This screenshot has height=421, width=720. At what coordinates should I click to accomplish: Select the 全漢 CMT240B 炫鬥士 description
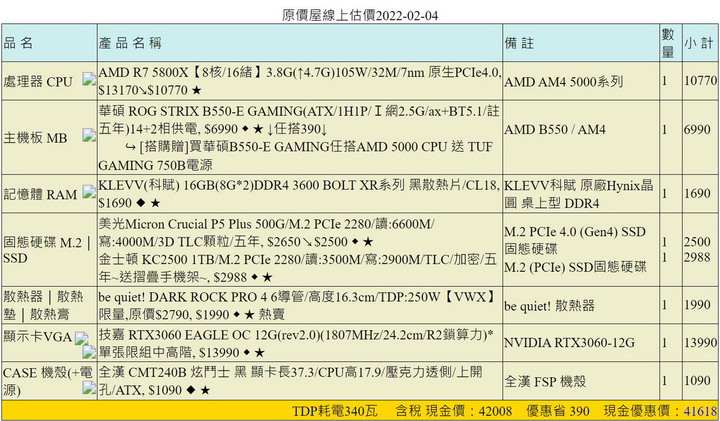291,381
